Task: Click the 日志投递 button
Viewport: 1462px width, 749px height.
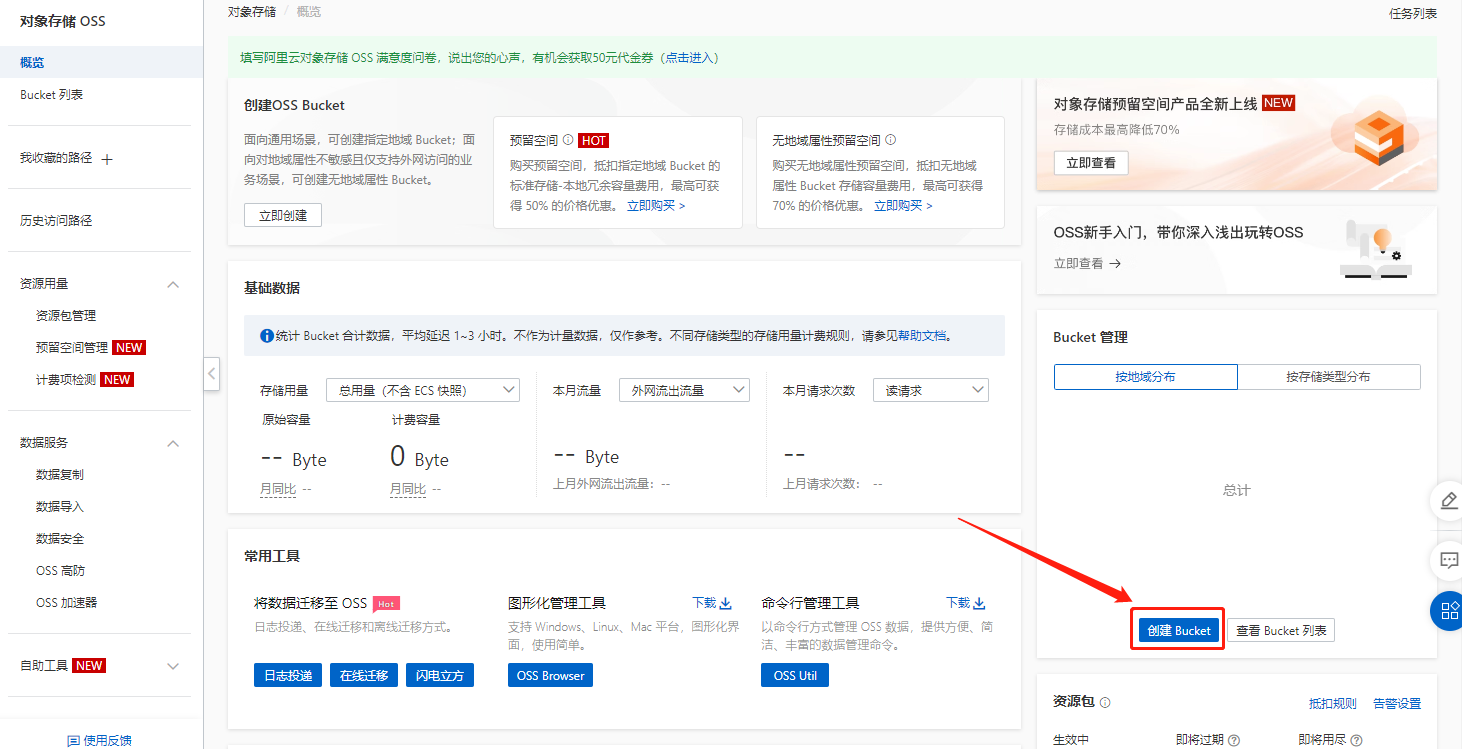Action: point(288,675)
